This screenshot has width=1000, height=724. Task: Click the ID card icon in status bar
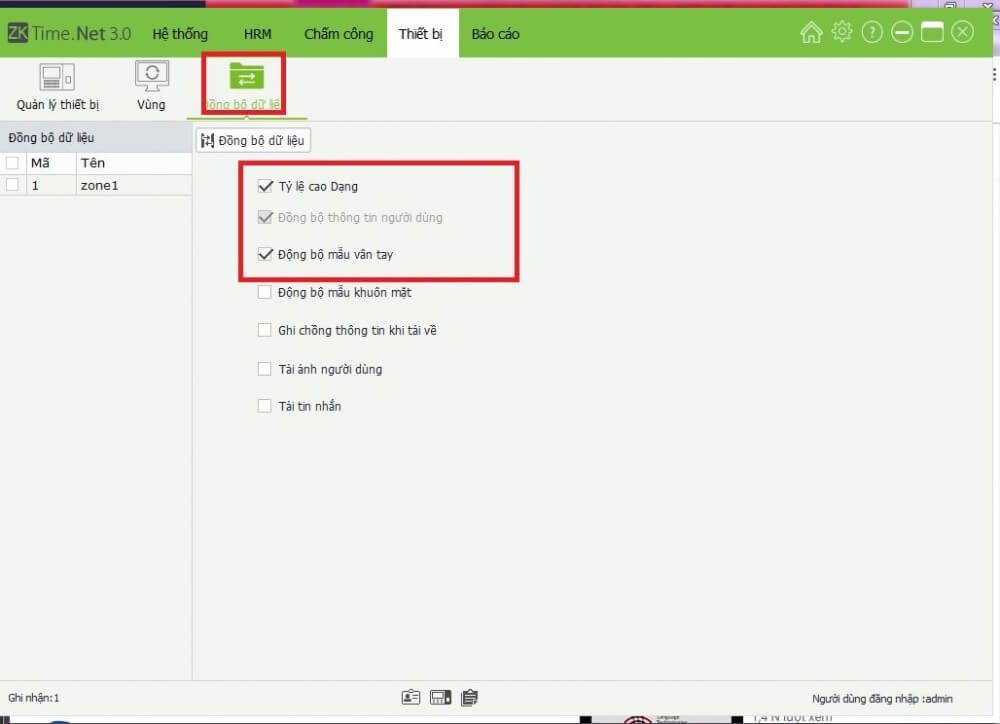(x=411, y=697)
